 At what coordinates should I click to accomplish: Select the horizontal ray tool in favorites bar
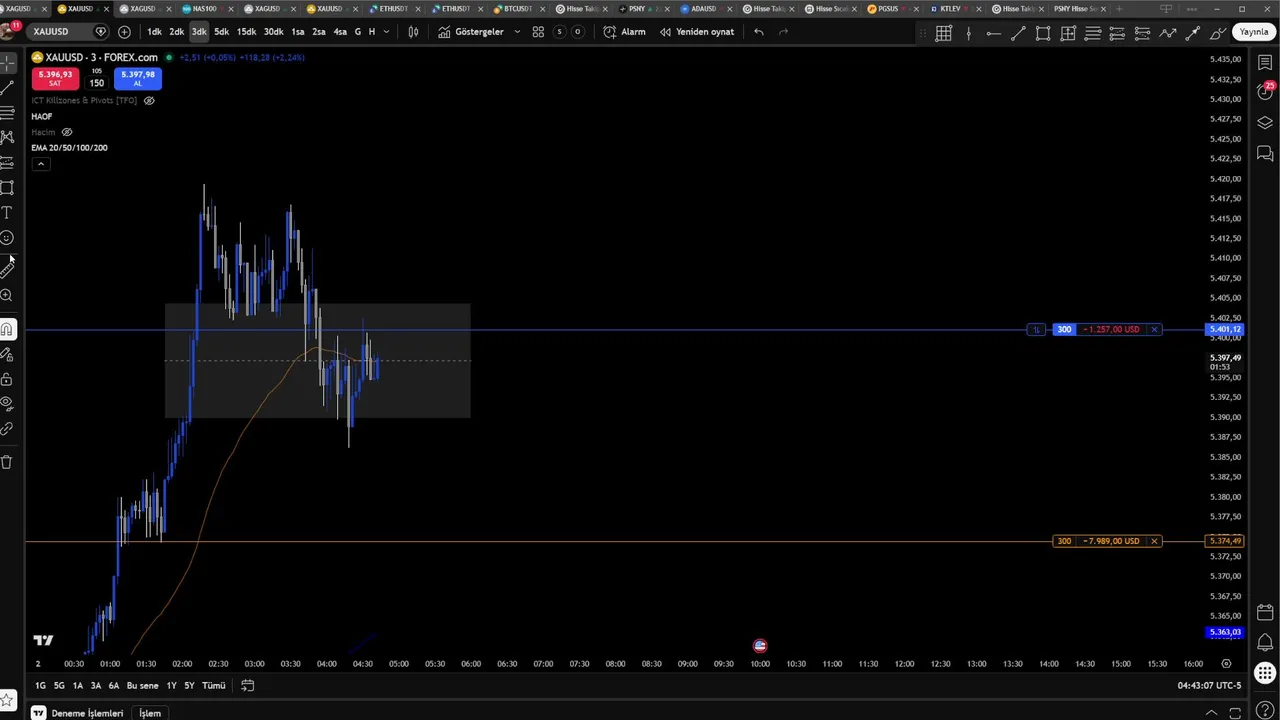coord(993,33)
